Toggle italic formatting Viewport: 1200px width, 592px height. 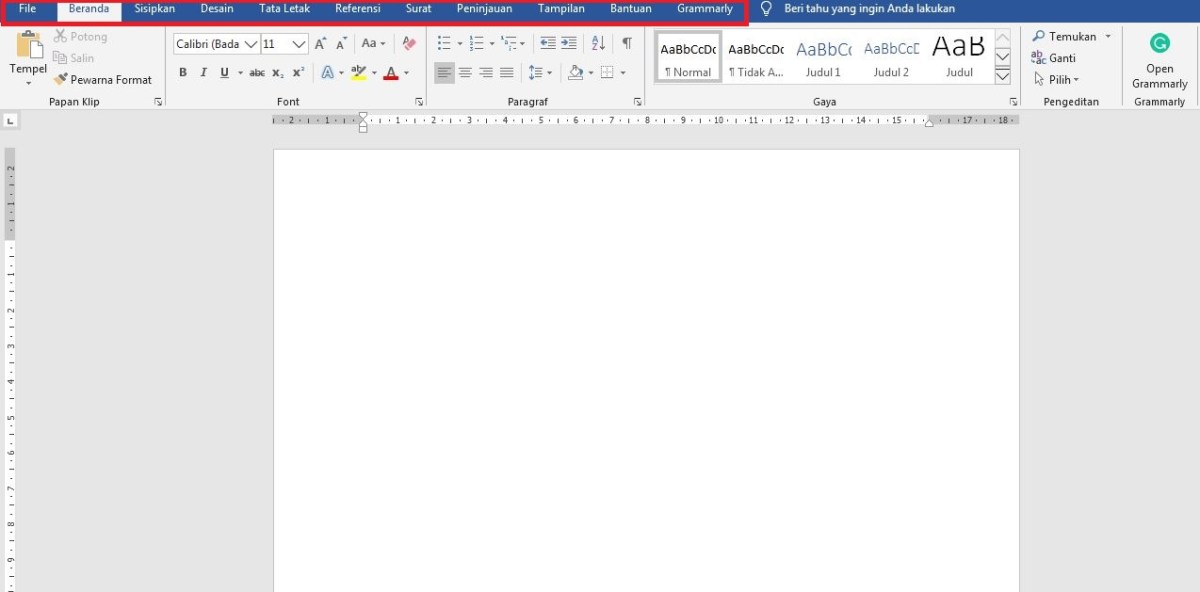tap(203, 73)
